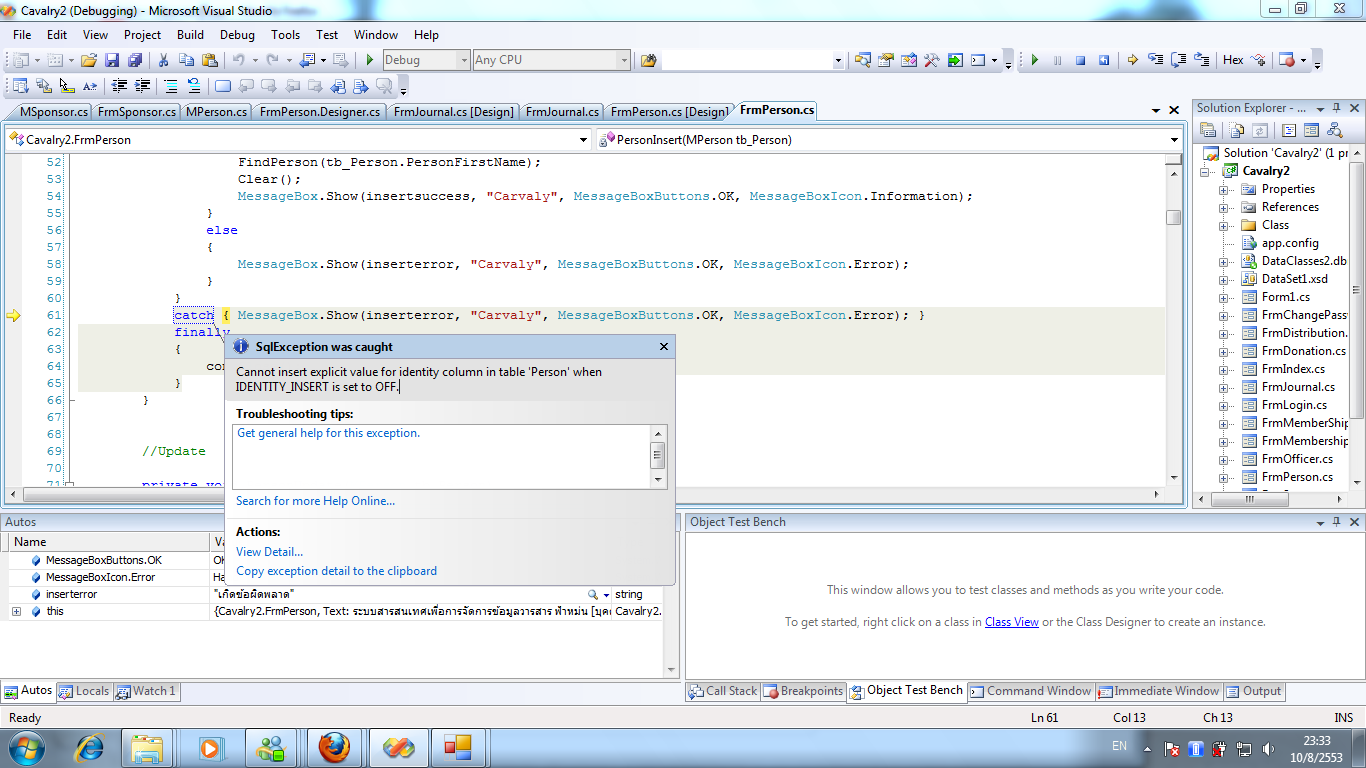Toggle bookmark icon in text editor toolbar

[223, 86]
